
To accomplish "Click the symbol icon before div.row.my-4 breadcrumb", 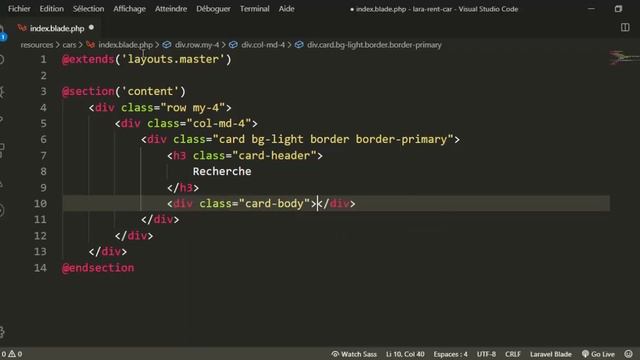I will pyautogui.click(x=167, y=45).
